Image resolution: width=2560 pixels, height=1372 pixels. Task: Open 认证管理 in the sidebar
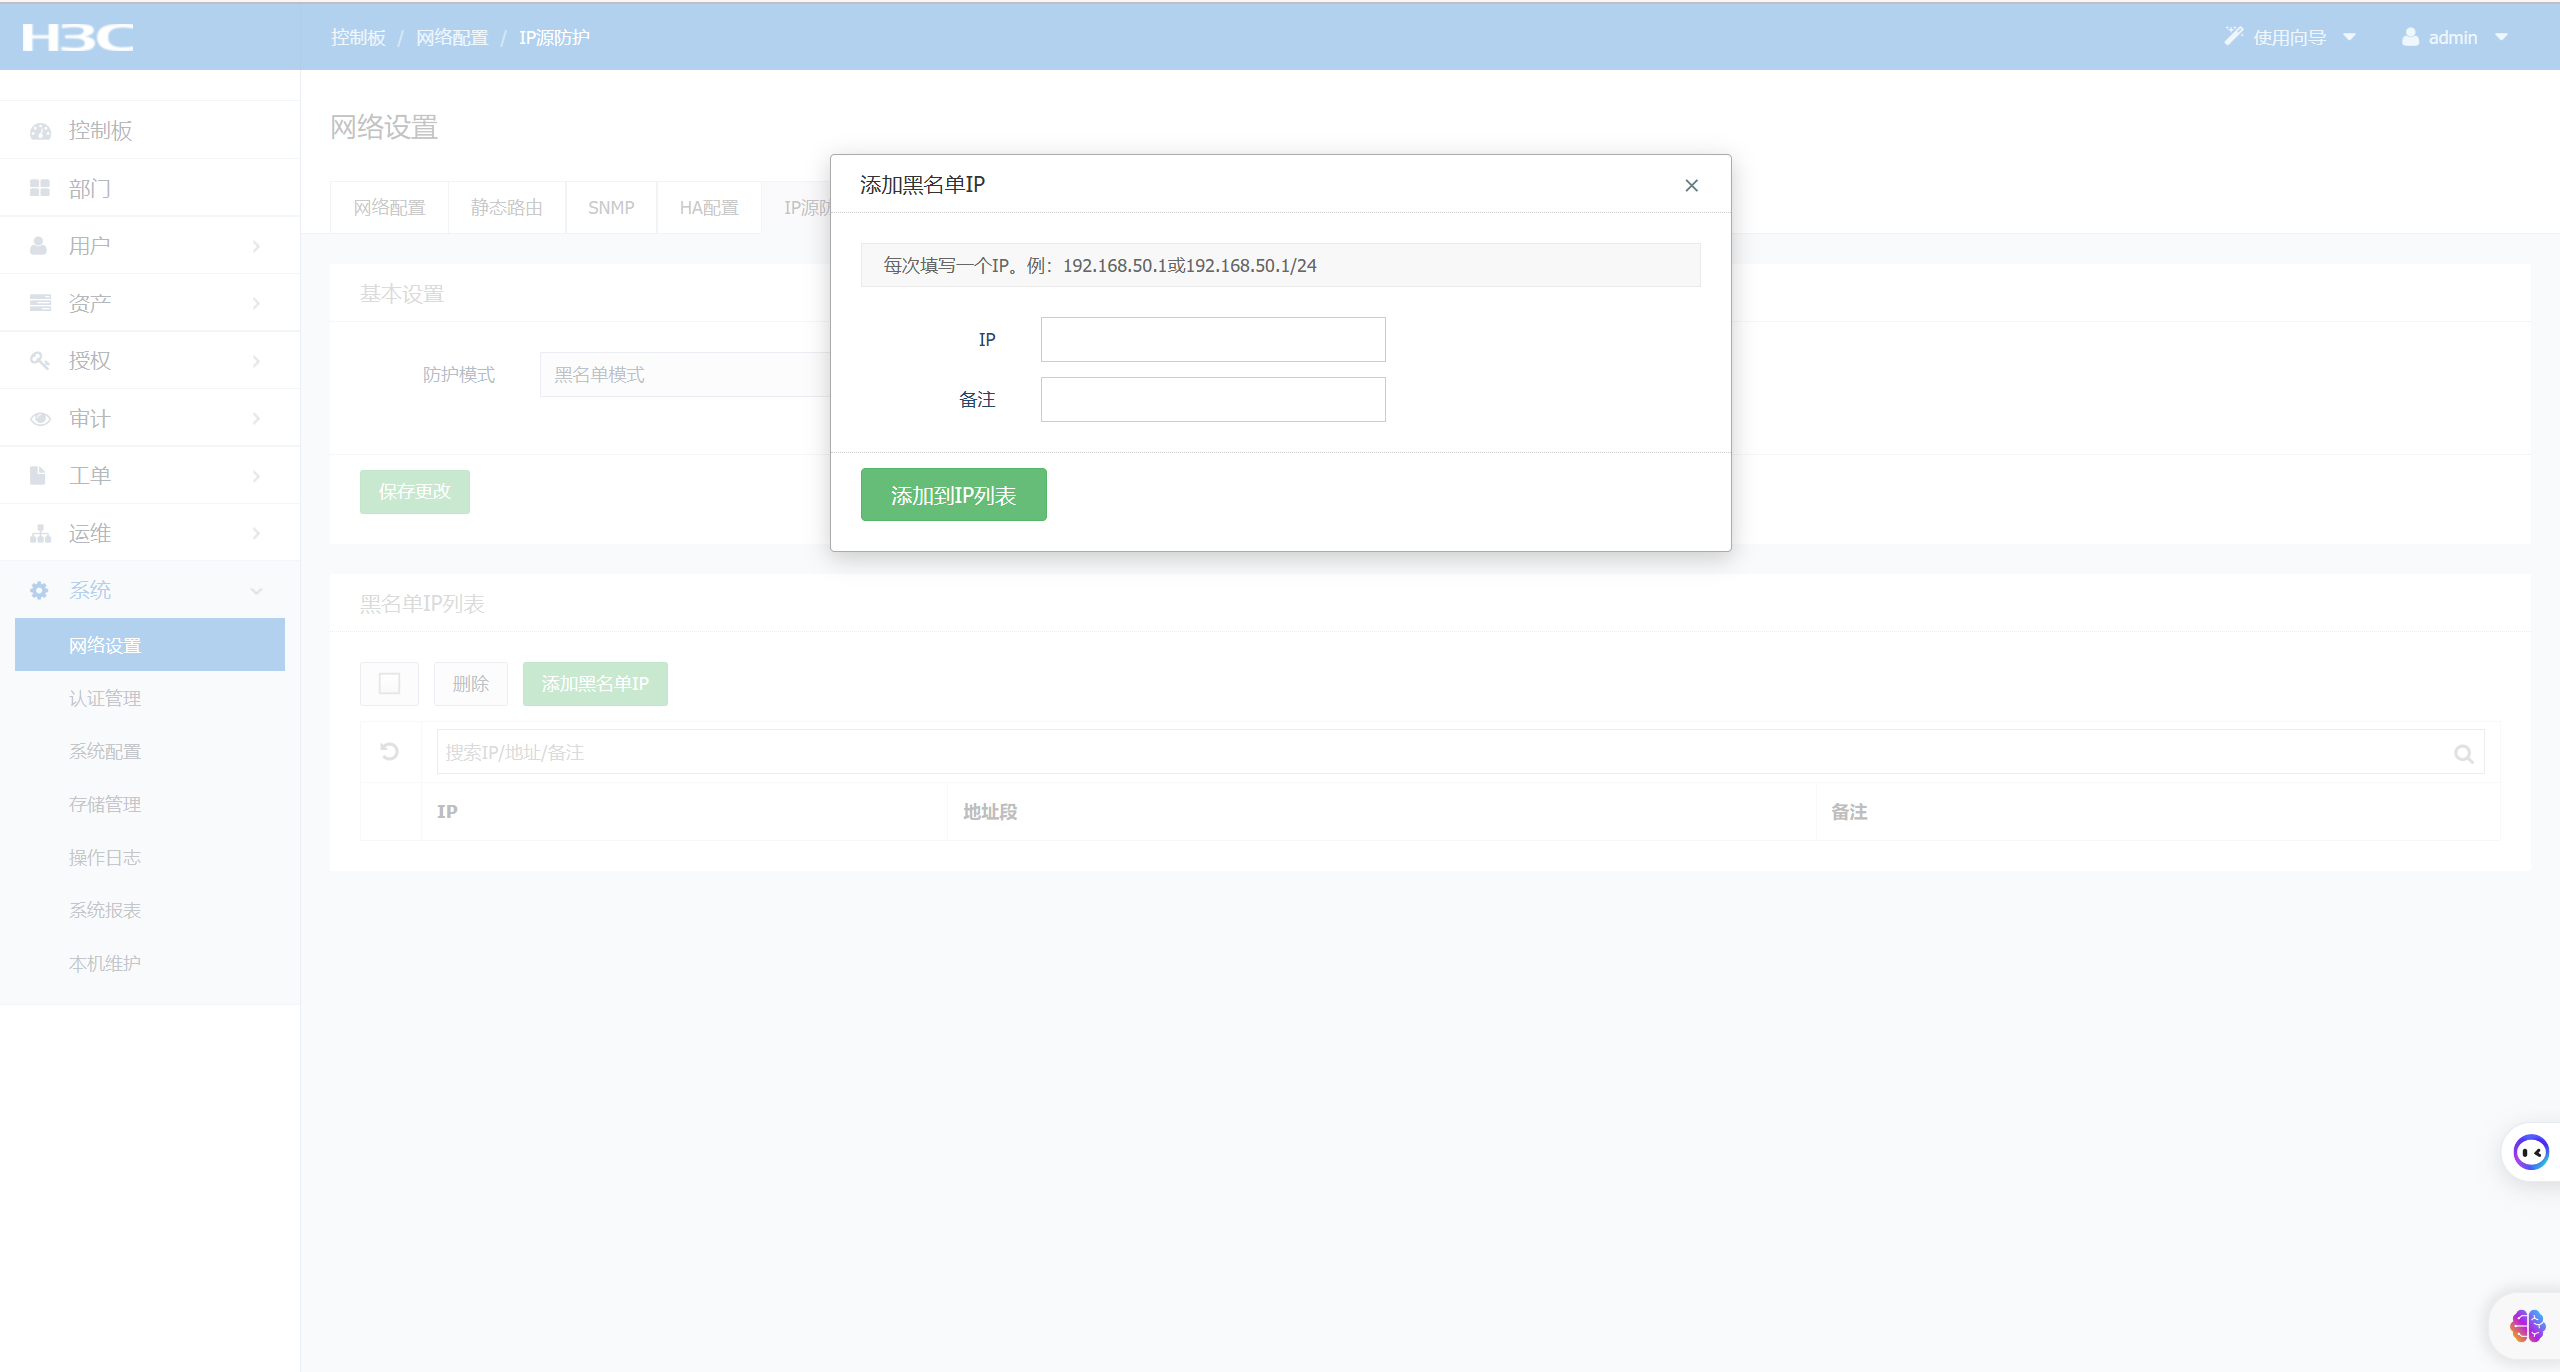(x=105, y=698)
